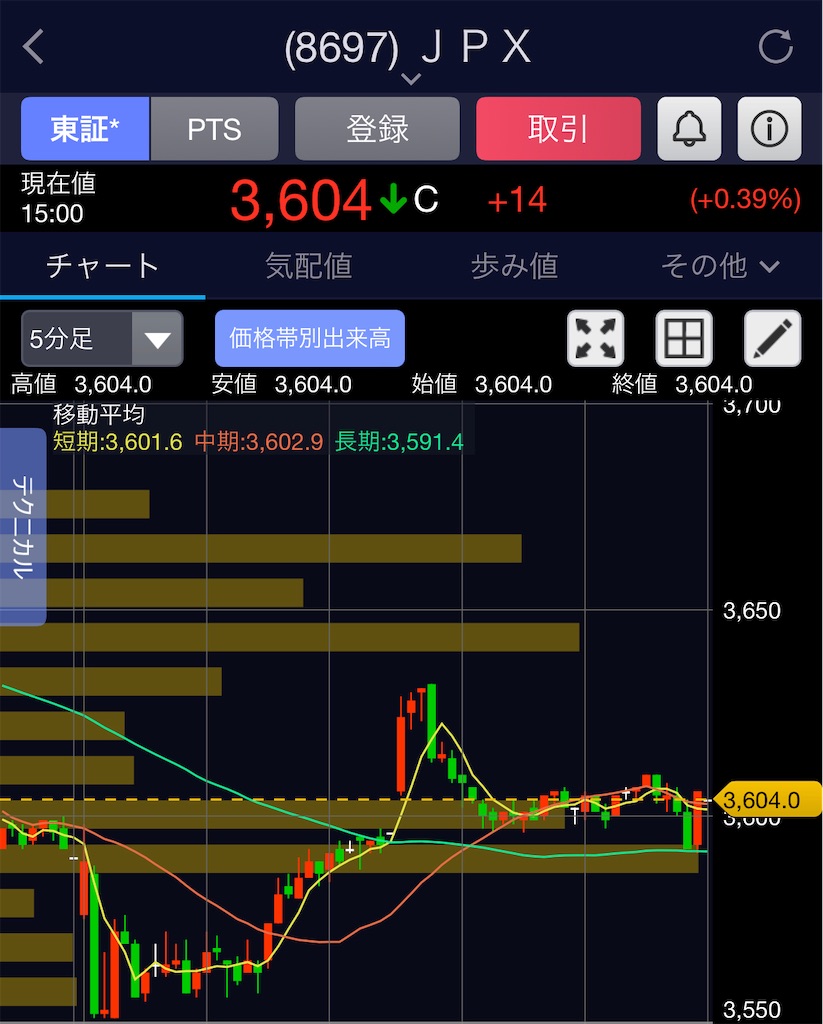The image size is (823, 1024).
Task: Switch to the 歩み値 tab
Action: [x=515, y=266]
